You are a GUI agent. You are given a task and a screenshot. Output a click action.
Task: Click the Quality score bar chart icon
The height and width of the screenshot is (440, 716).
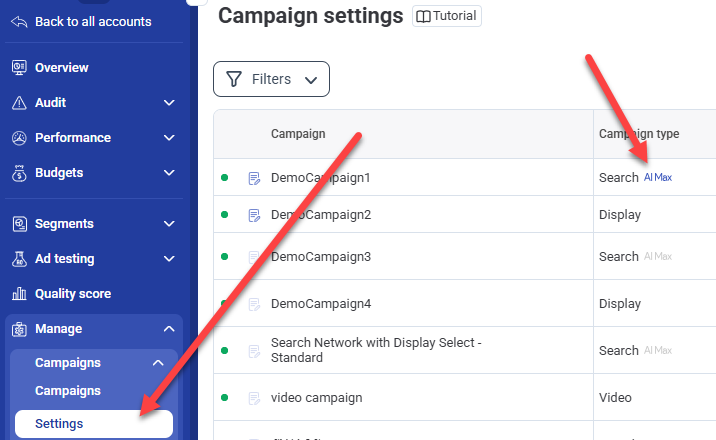[18, 294]
